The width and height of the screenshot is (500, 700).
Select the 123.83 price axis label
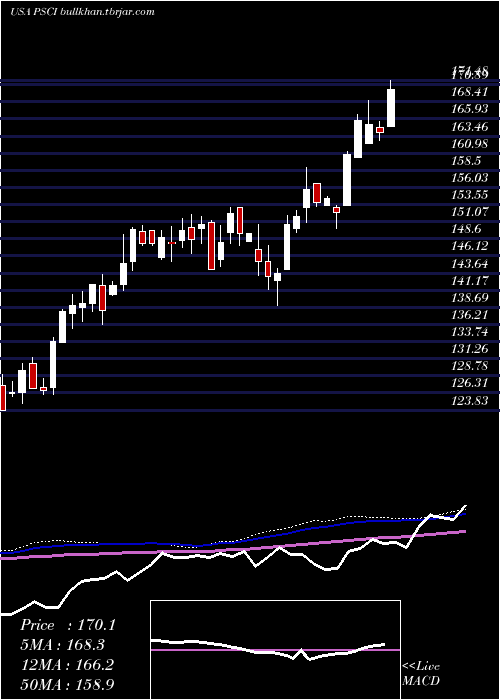pyautogui.click(x=470, y=400)
